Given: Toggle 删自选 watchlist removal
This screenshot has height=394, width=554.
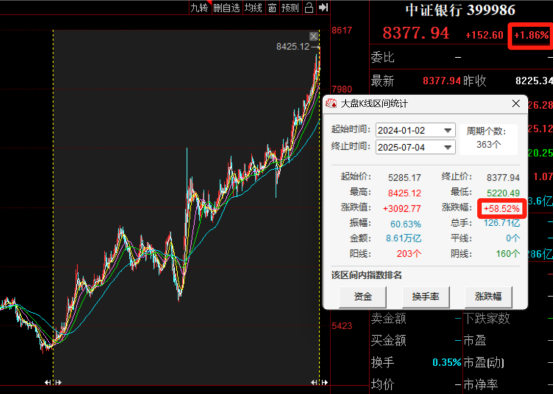Looking at the screenshot, I should [x=226, y=8].
